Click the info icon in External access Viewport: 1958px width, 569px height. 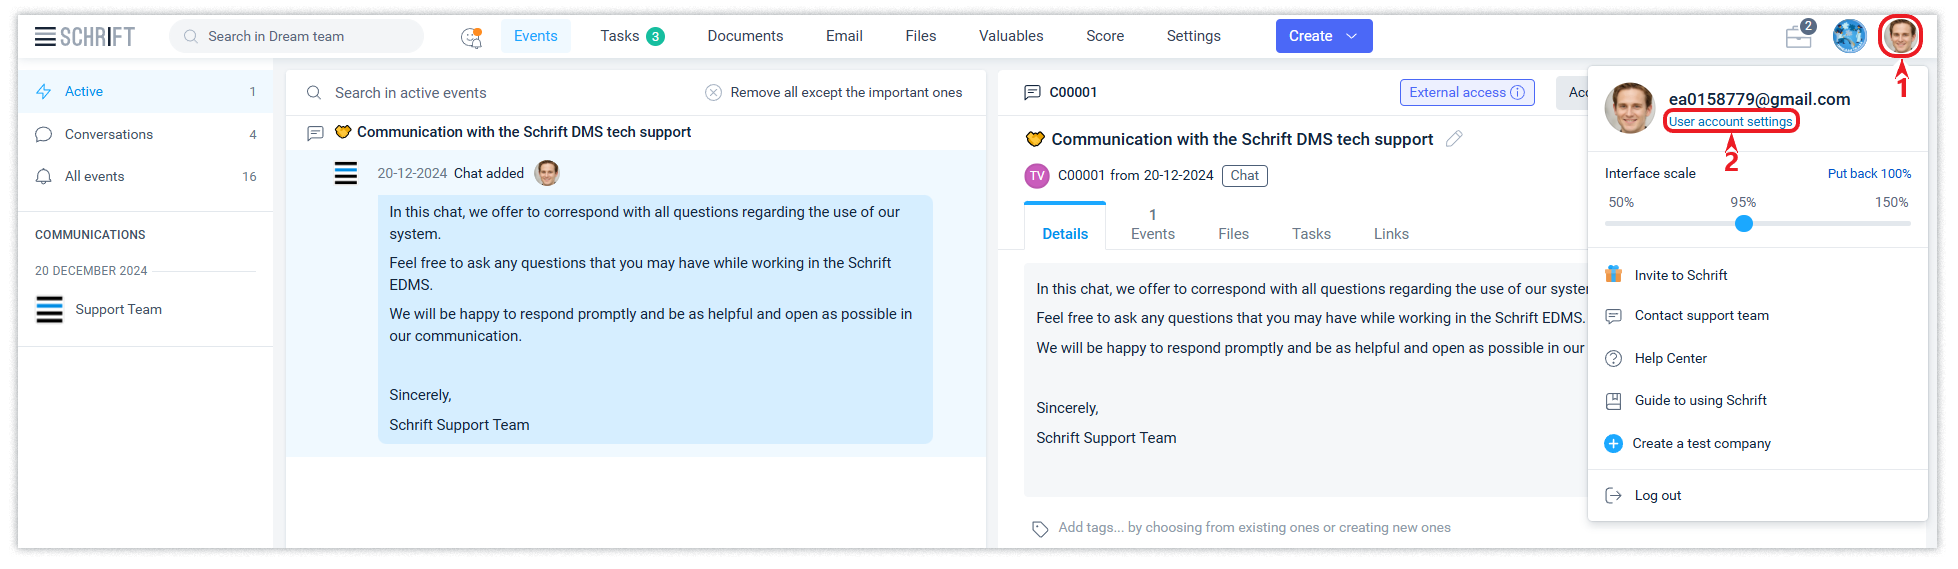pos(1517,92)
